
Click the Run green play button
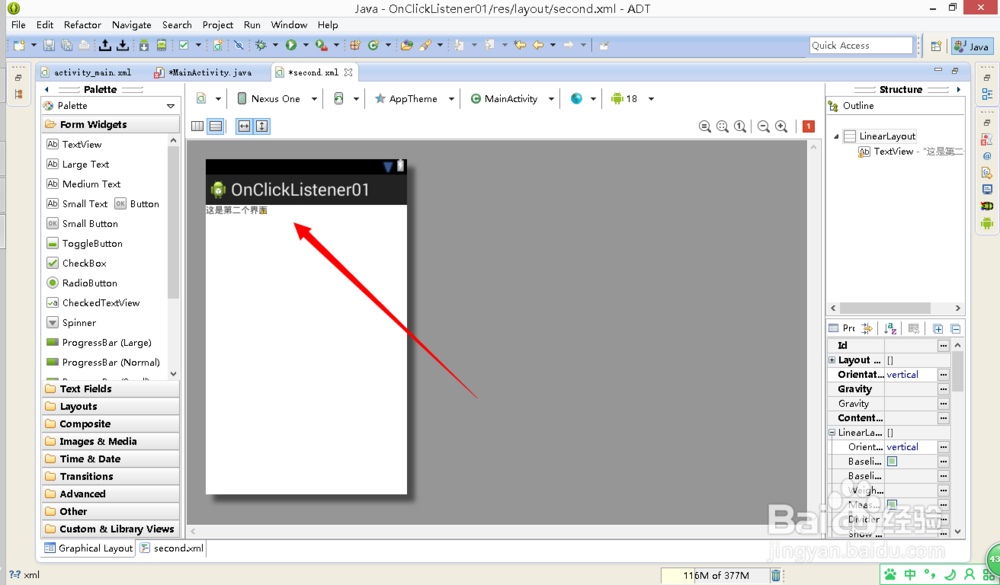pyautogui.click(x=291, y=45)
